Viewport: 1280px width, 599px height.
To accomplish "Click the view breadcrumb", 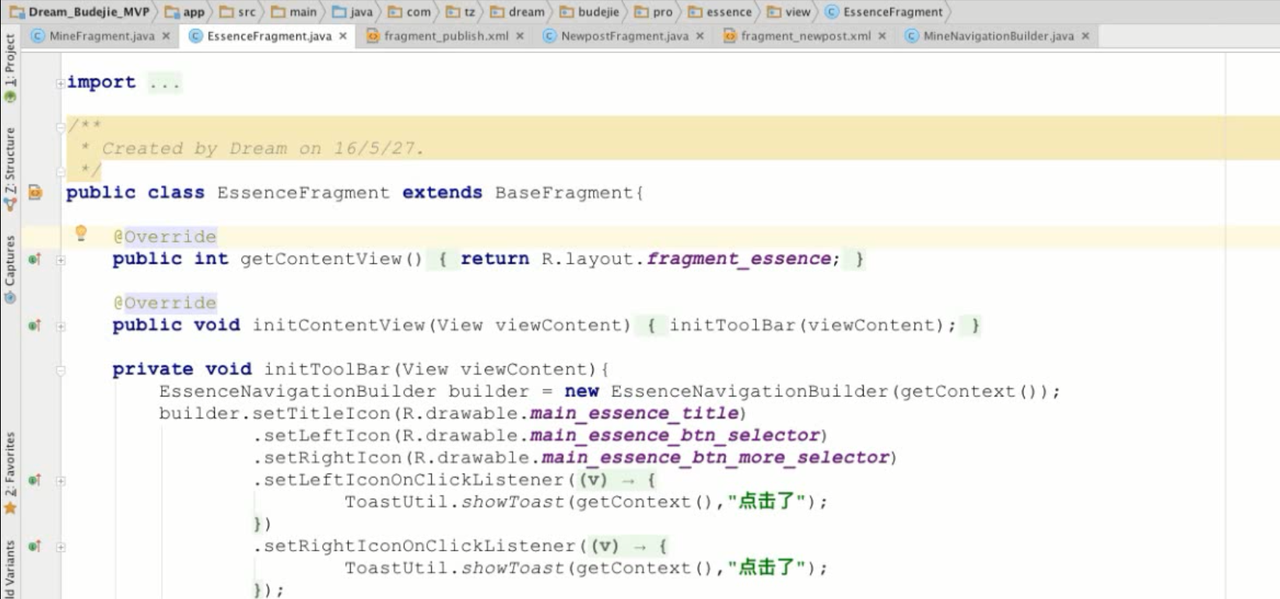I will [789, 12].
